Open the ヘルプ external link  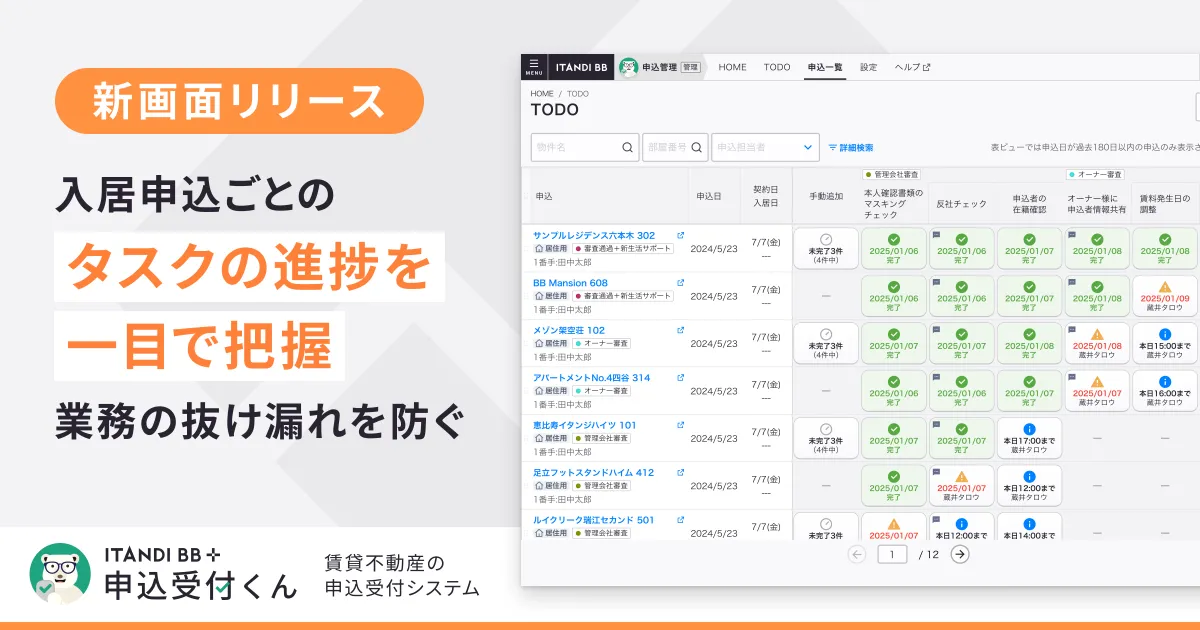(x=912, y=67)
